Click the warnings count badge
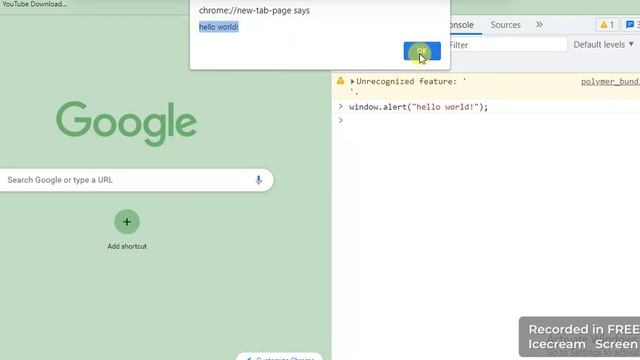 (x=607, y=25)
